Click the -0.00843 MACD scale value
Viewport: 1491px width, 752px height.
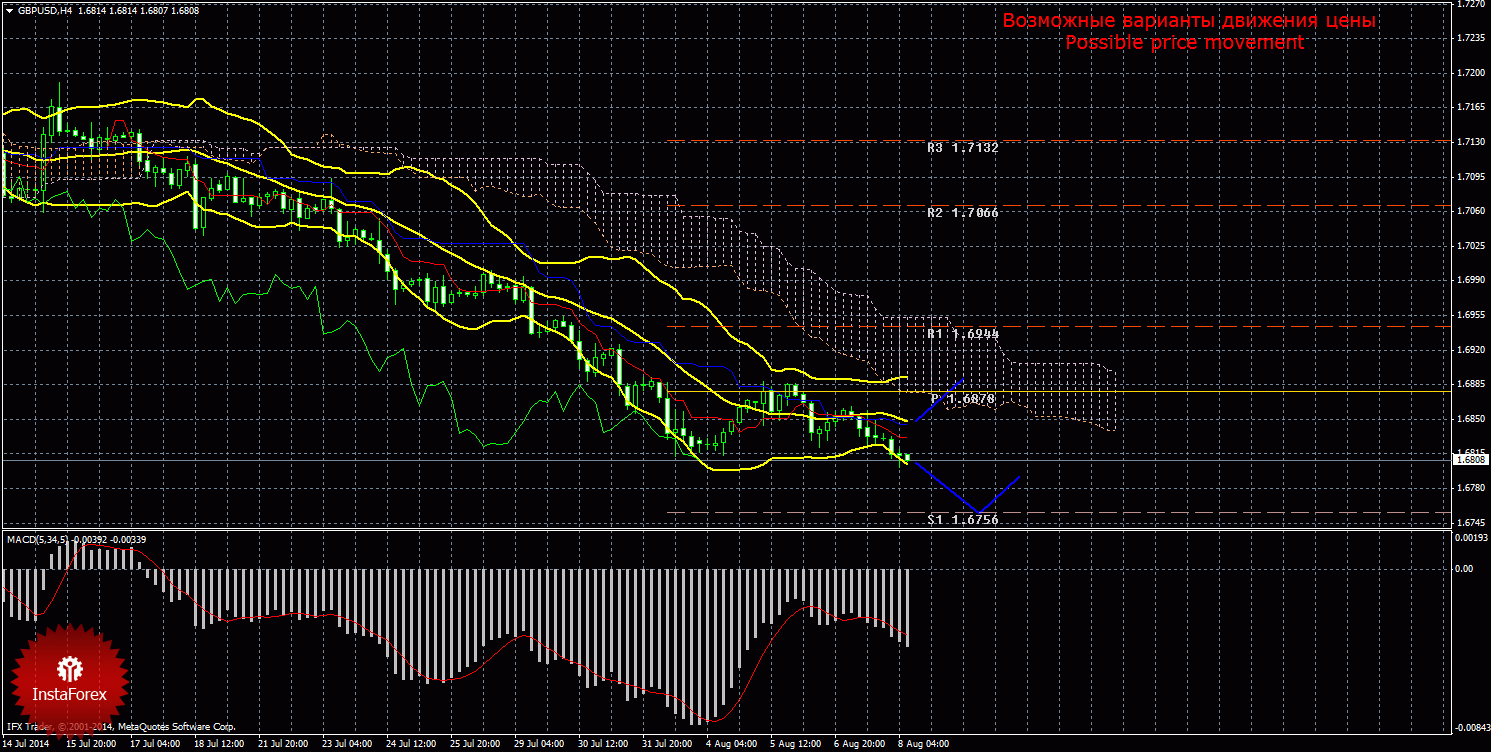coord(1473,728)
